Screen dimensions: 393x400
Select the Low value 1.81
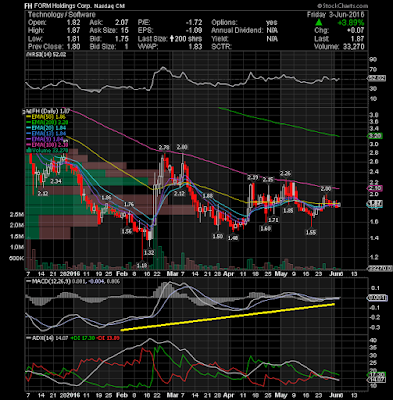coord(73,39)
